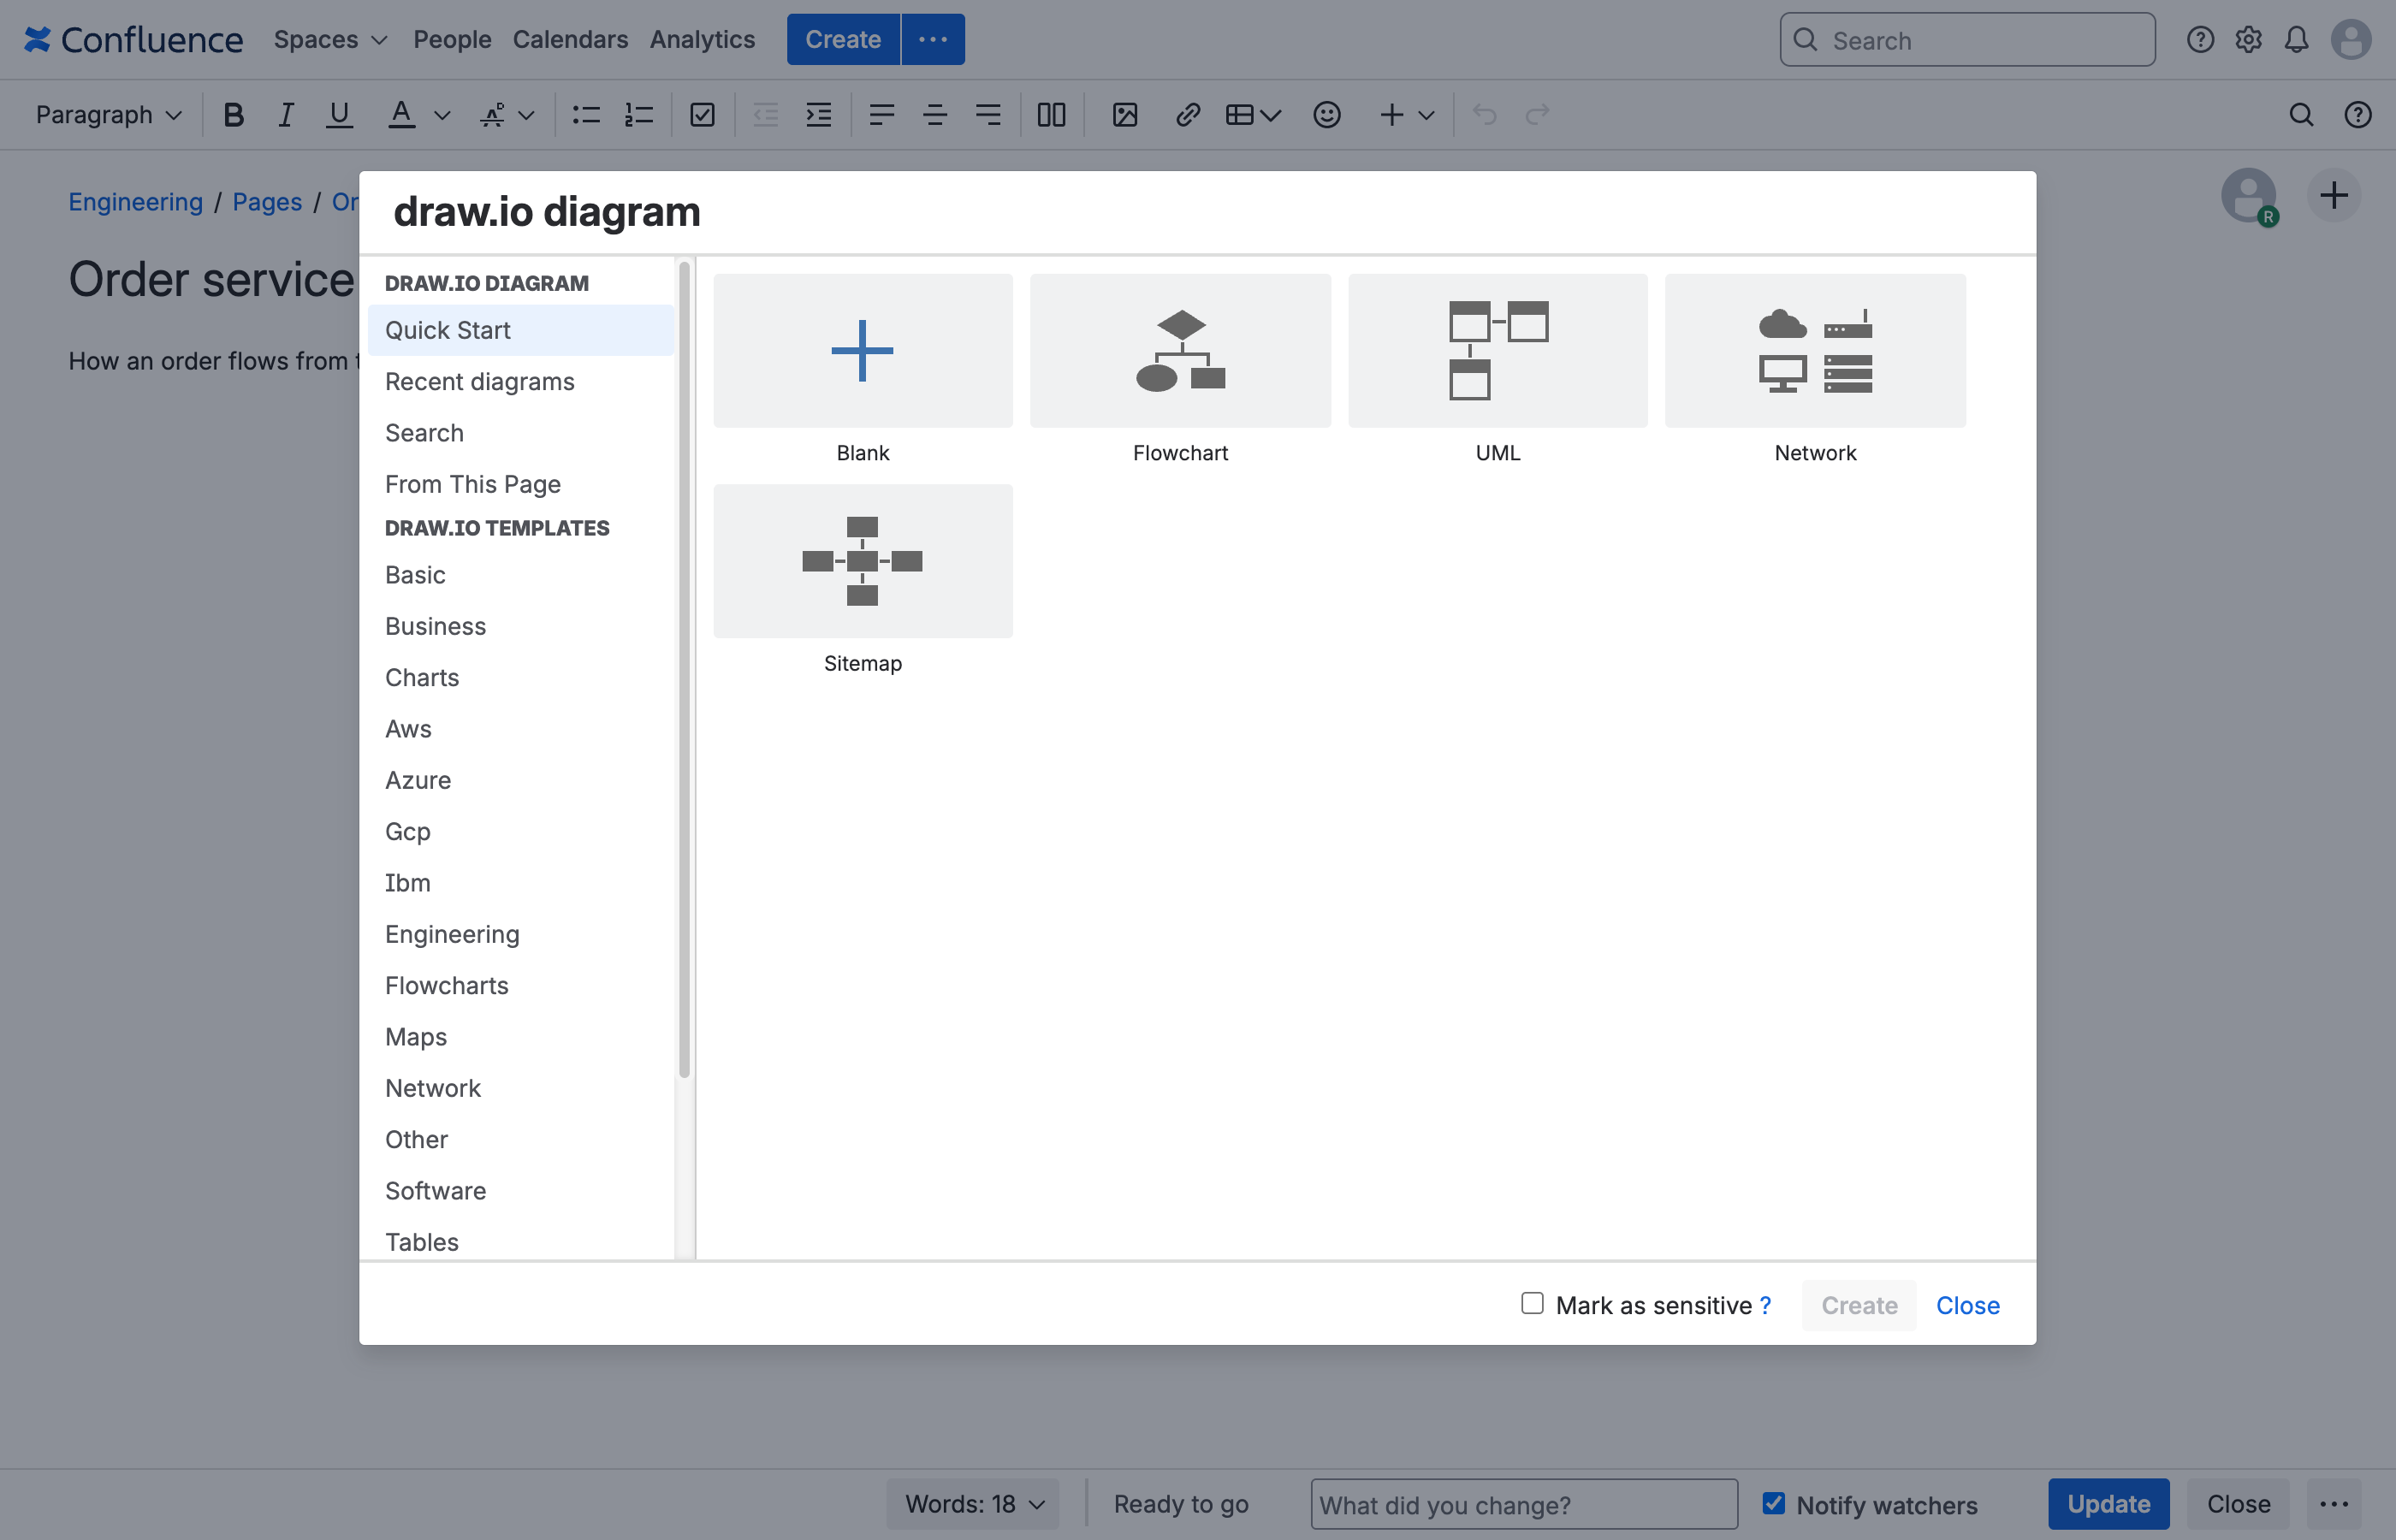Select From This Page in the sidebar
The width and height of the screenshot is (2396, 1540).
[521, 484]
